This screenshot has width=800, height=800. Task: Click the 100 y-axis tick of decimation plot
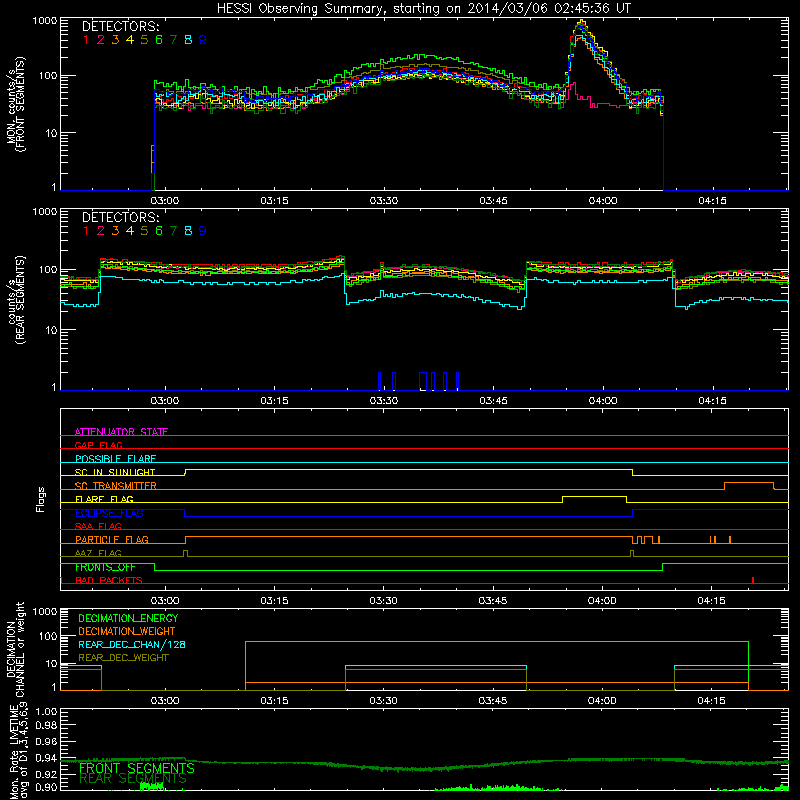point(50,636)
